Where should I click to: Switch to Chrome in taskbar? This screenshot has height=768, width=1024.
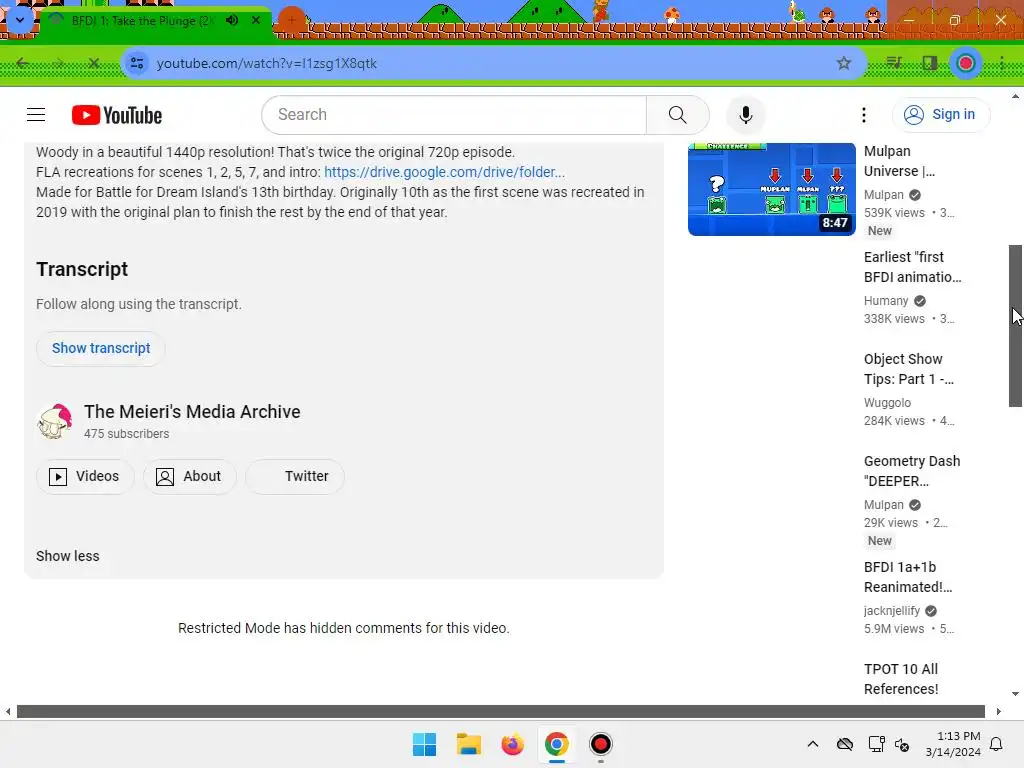(556, 744)
